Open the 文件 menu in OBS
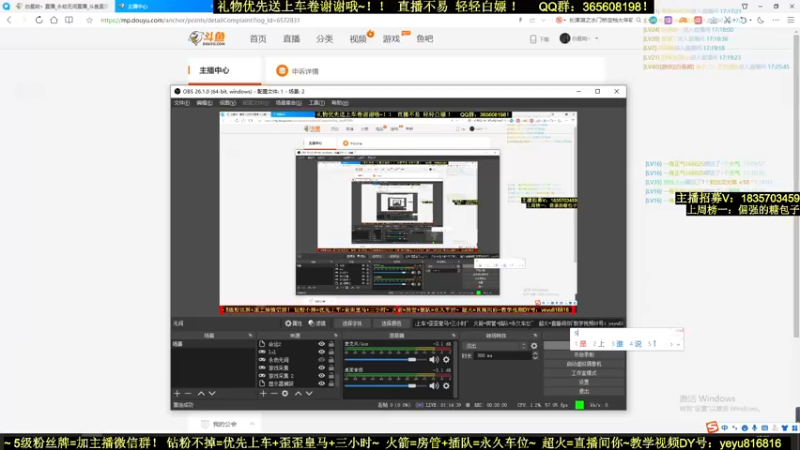 (x=182, y=103)
